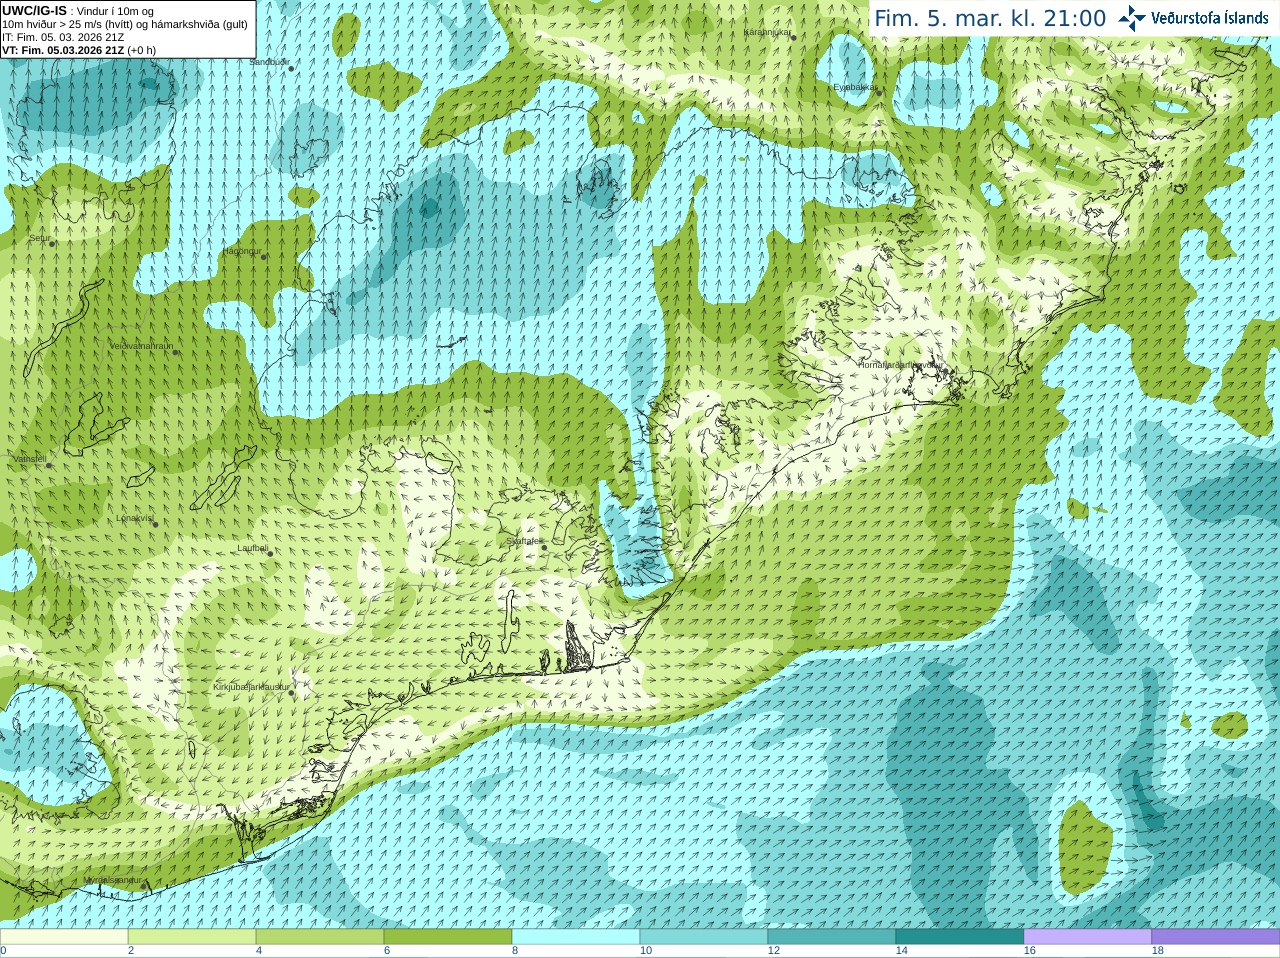Screen dimensions: 1280x958
Task: Click legend tick value 18
Action: [1158, 951]
